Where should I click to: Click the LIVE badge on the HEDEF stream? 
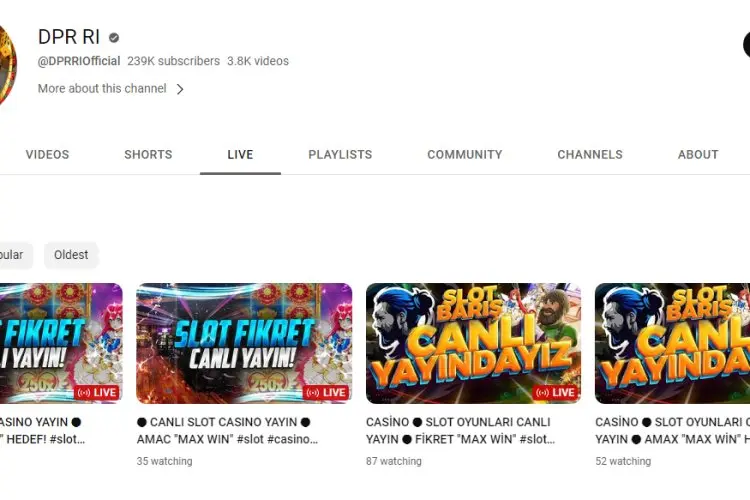97,393
